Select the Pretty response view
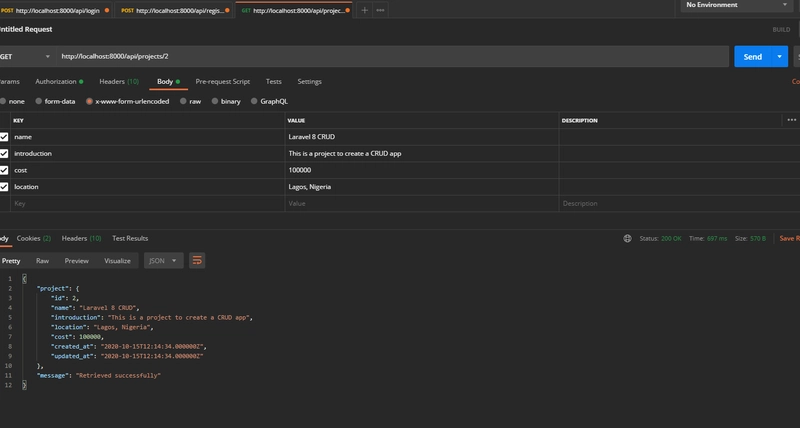The width and height of the screenshot is (800, 428). (x=11, y=261)
